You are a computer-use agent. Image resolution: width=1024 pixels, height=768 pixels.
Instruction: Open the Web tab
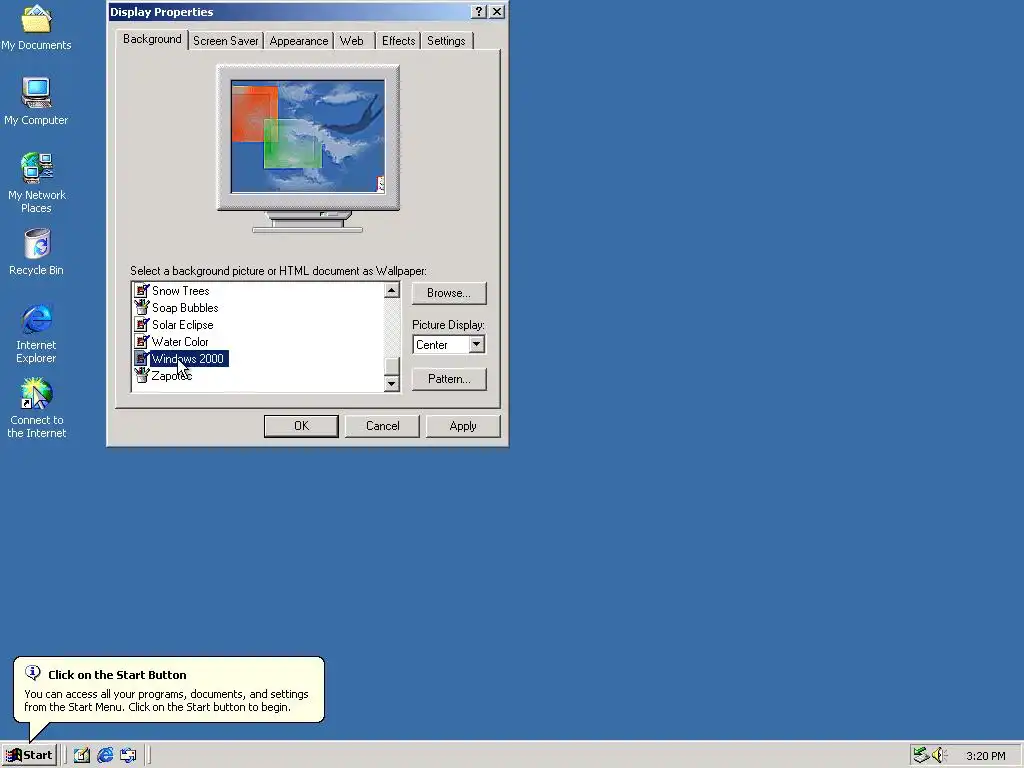(x=351, y=41)
